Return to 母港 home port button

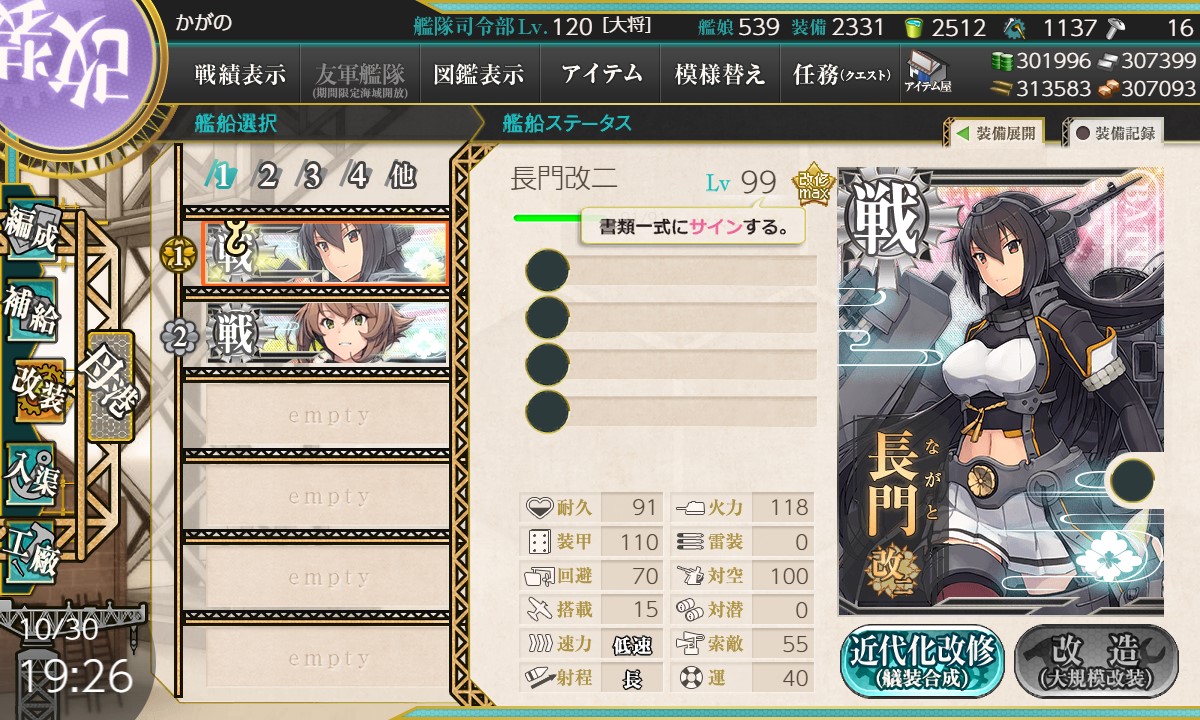(108, 386)
